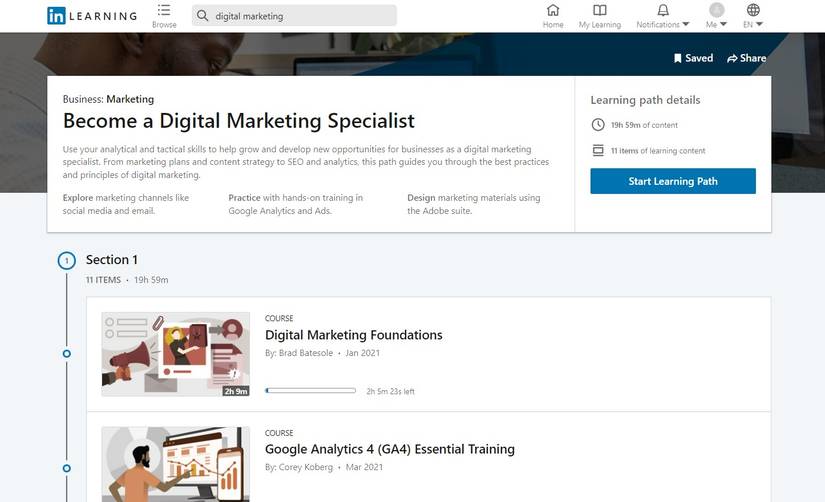The height and width of the screenshot is (502, 825).
Task: Open the Google Analytics 4 course thumbnail
Action: [176, 465]
